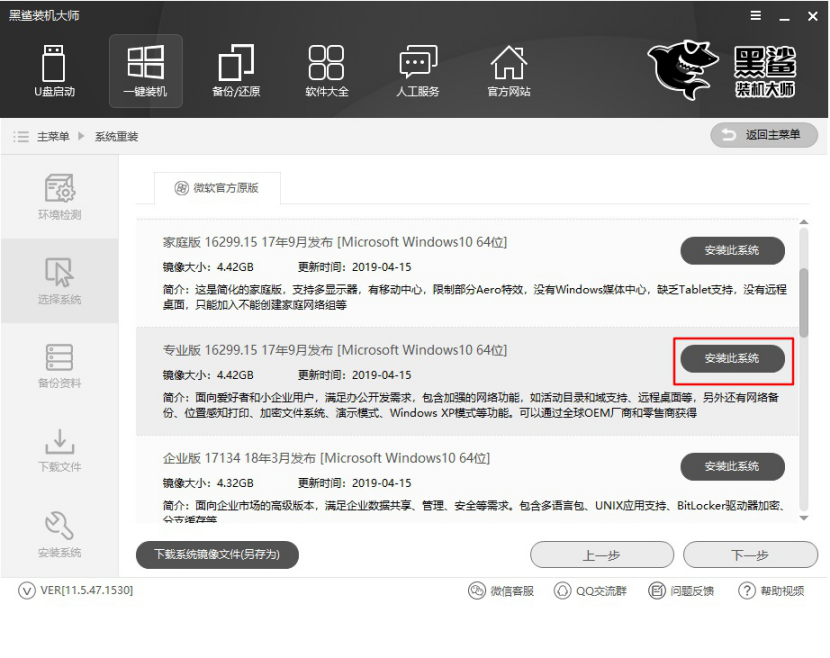The image size is (830, 658).
Task: Open the 软件大全 software collection
Action: 325,70
